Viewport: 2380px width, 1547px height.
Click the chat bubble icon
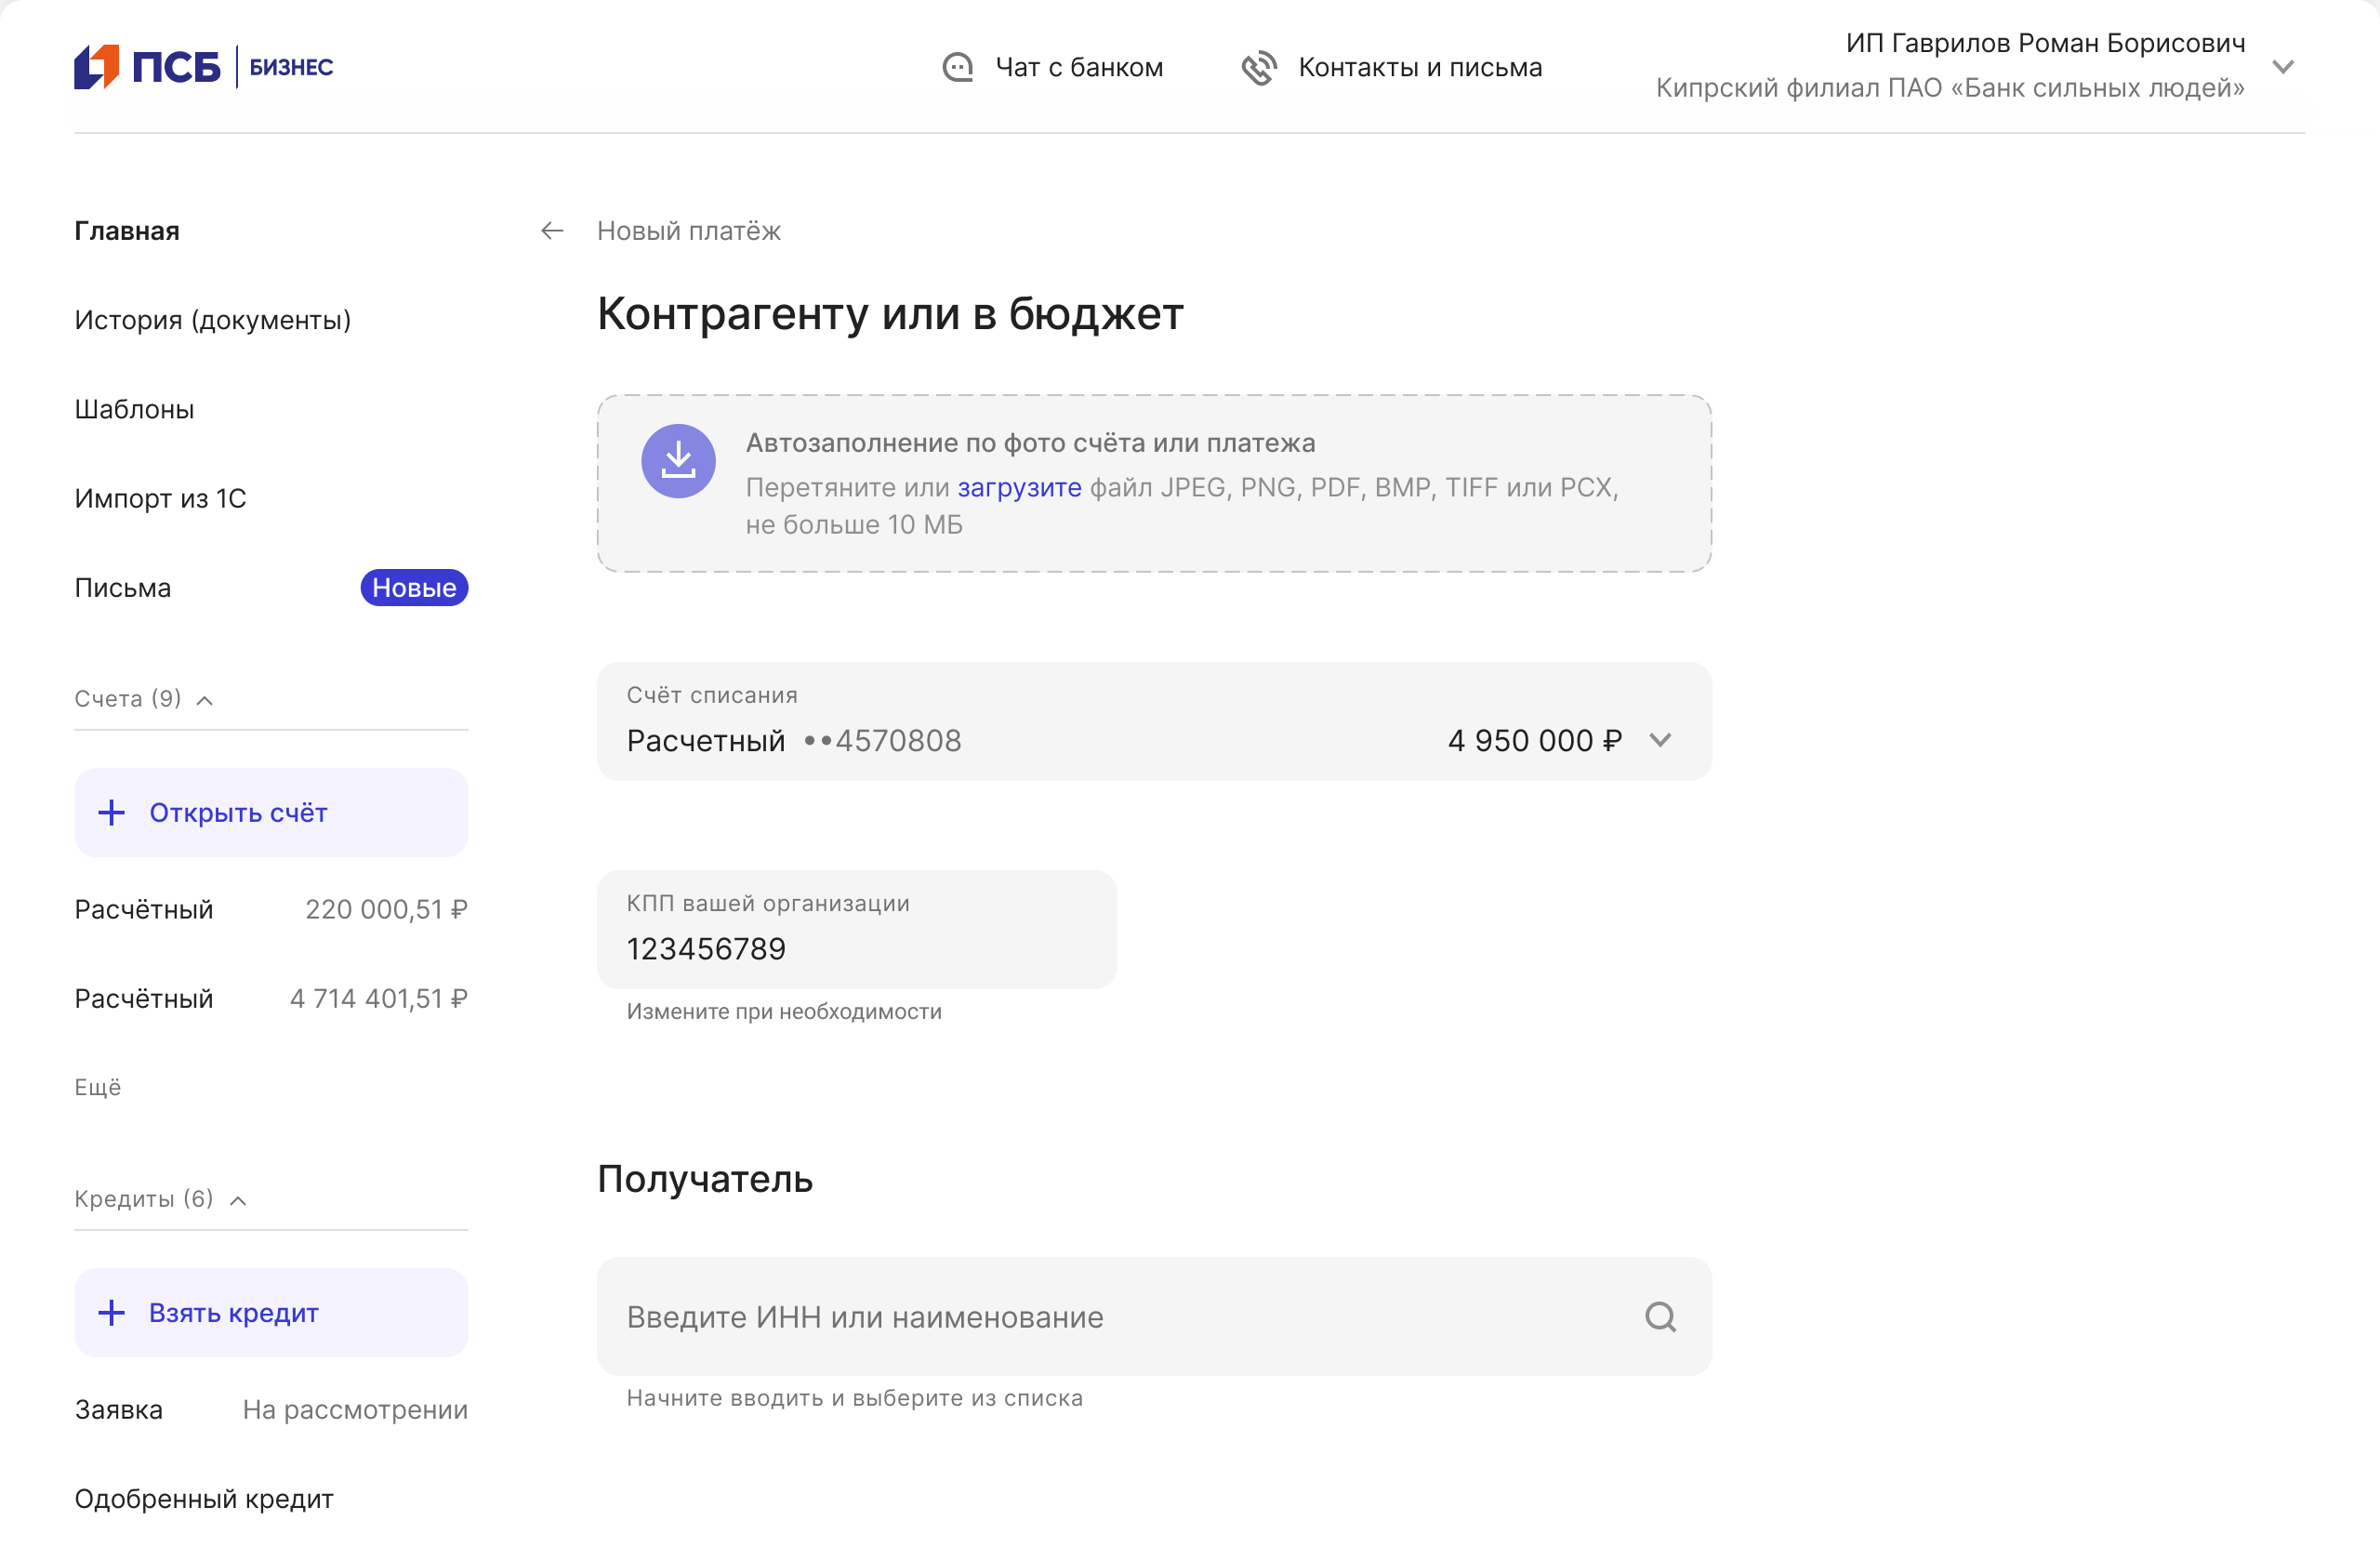tap(957, 67)
